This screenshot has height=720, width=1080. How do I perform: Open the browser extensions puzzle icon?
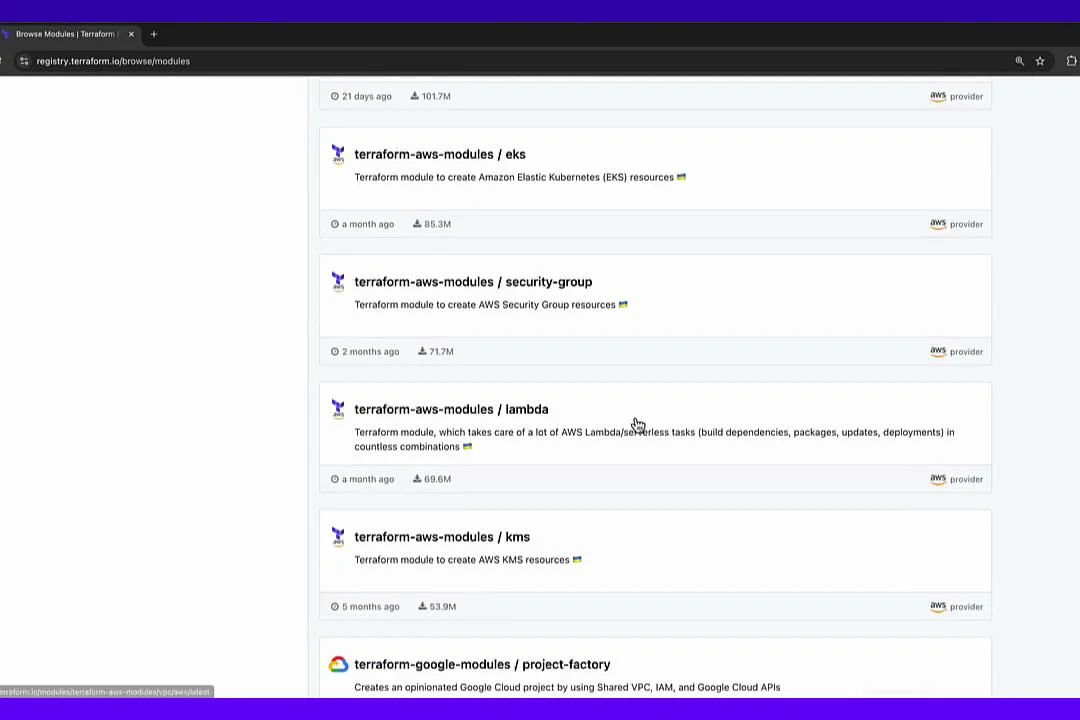1071,61
